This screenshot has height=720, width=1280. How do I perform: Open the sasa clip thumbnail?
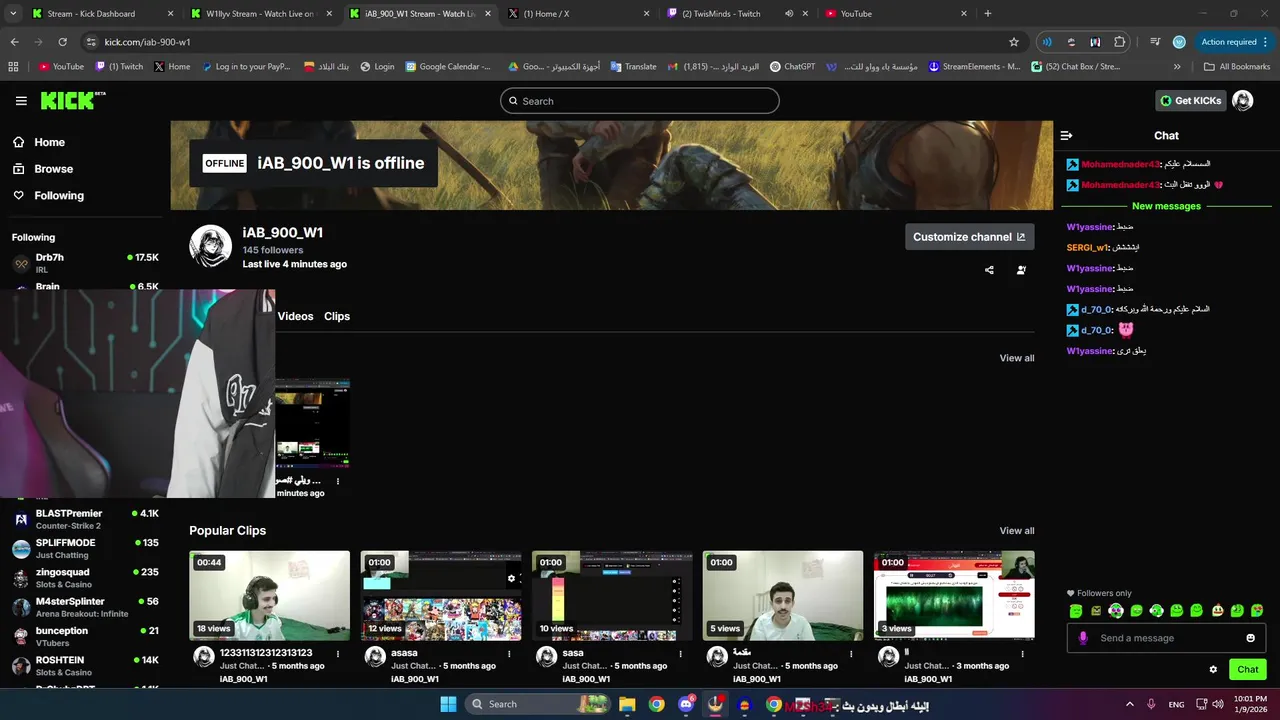tap(612, 596)
